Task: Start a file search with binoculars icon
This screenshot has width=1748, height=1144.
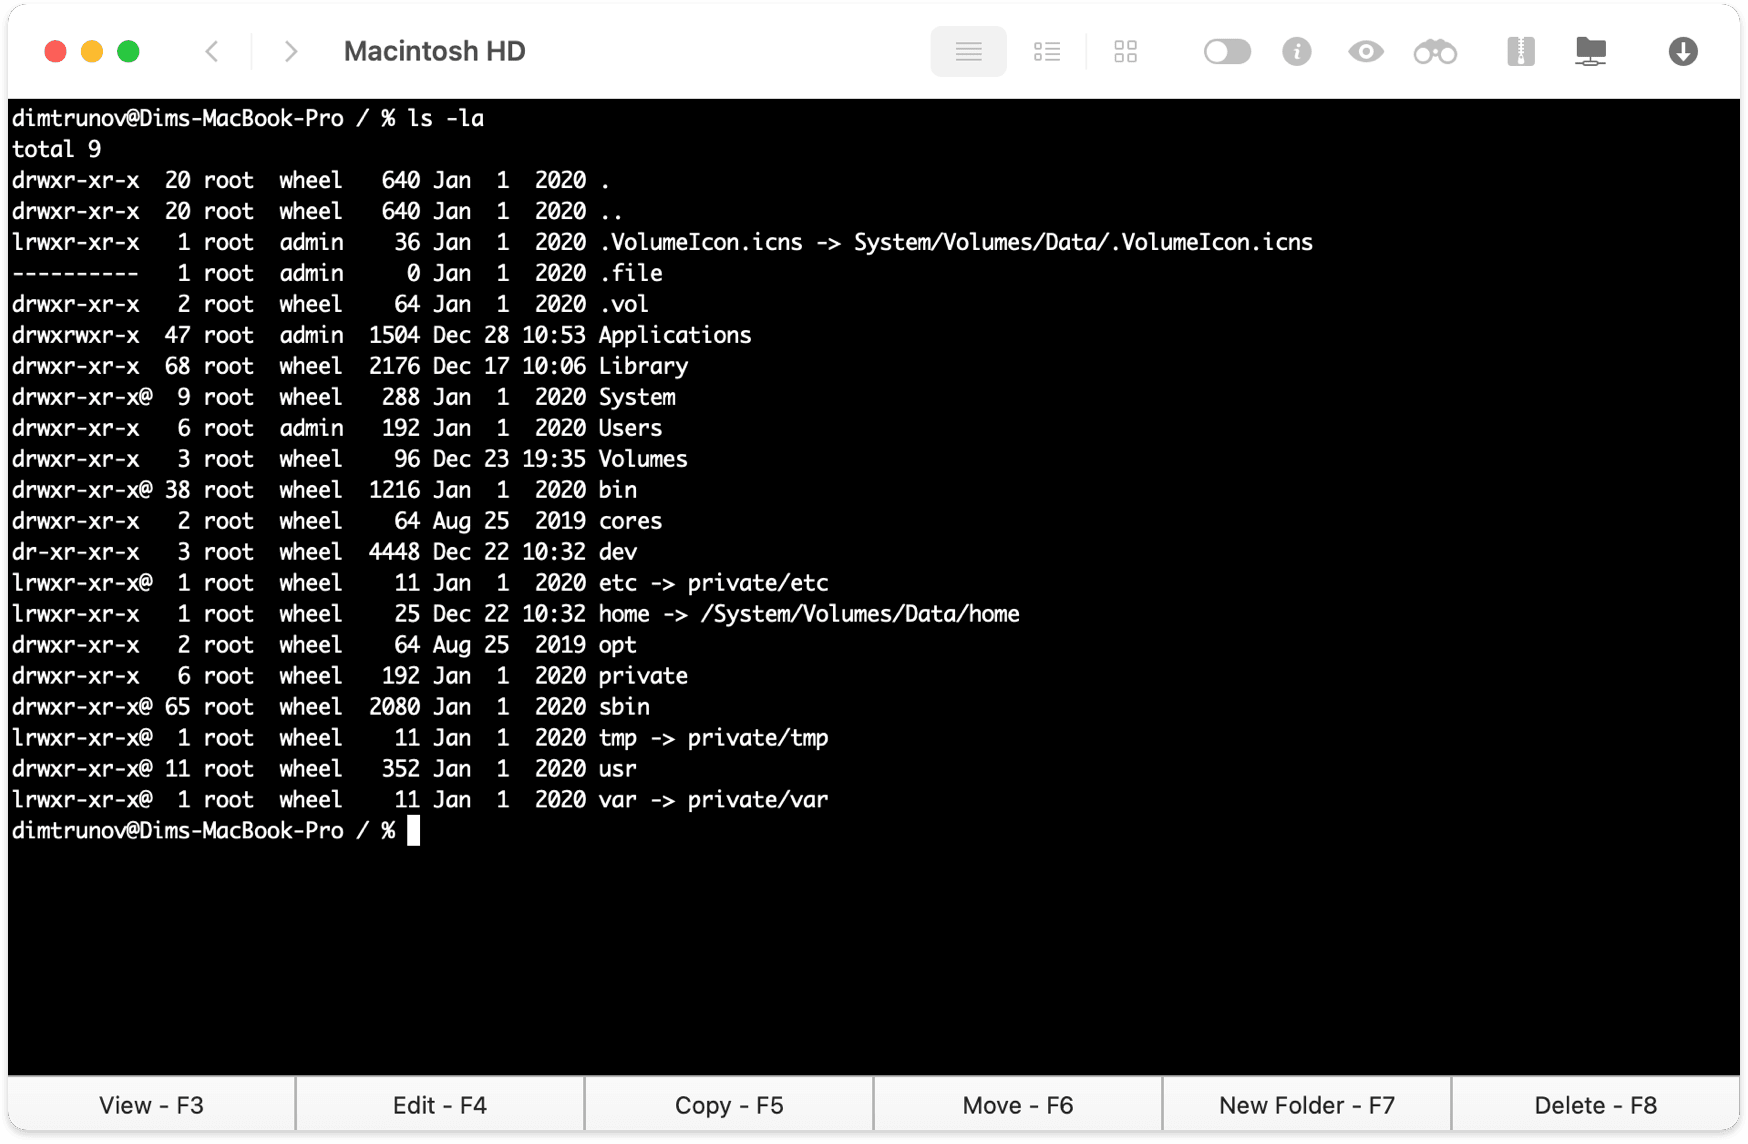Action: tap(1435, 51)
